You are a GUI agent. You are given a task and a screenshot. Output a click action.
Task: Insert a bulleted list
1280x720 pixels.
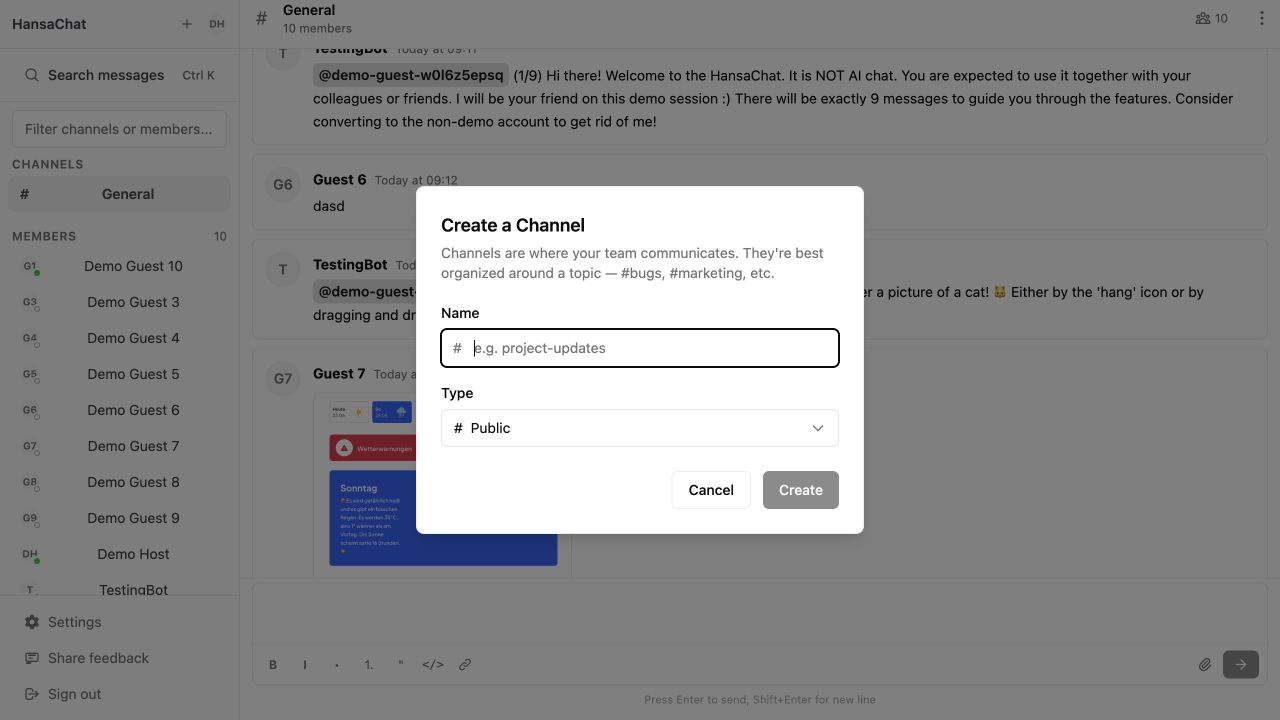coord(337,665)
